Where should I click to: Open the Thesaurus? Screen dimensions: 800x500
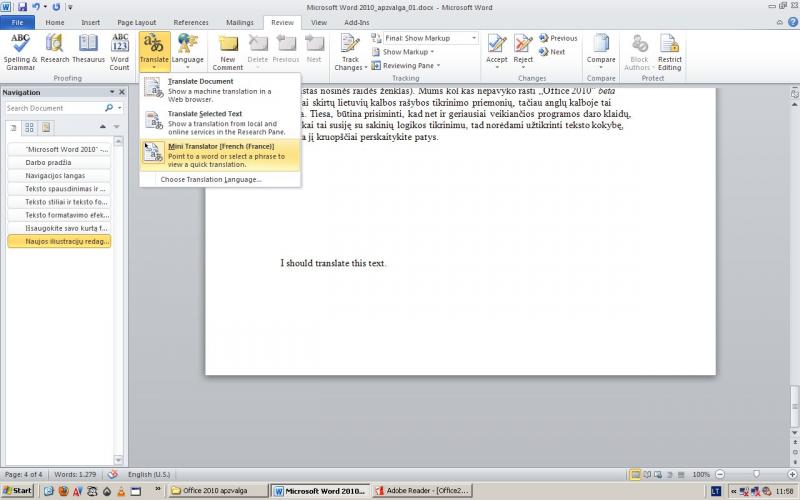click(88, 49)
